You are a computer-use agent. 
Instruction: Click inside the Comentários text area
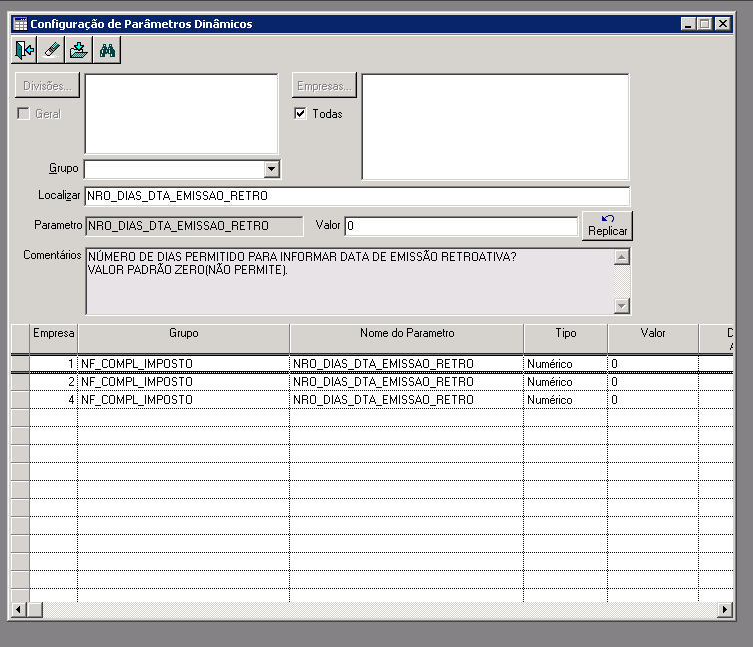(350, 281)
